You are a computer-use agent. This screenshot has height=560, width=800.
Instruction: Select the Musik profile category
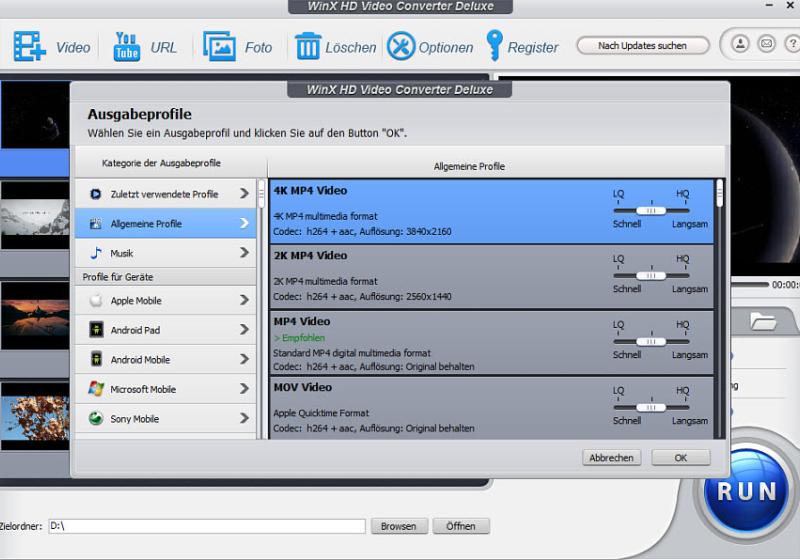click(x=165, y=253)
